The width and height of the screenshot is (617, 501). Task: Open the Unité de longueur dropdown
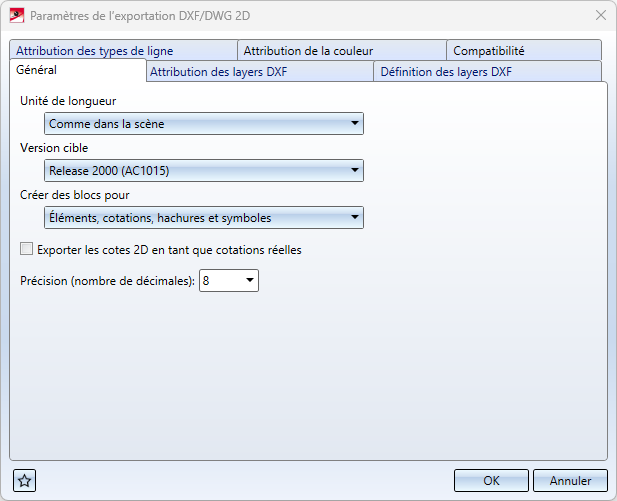coord(355,124)
